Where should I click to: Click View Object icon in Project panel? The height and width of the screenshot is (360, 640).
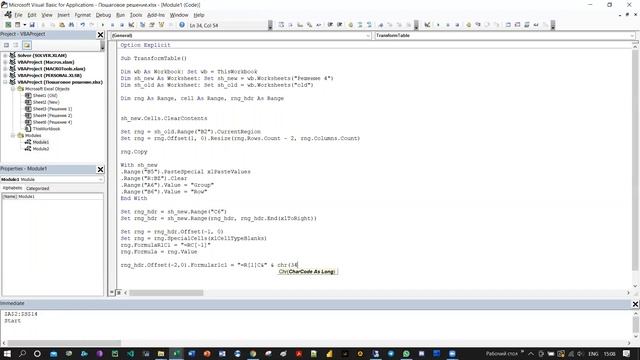coord(16,45)
